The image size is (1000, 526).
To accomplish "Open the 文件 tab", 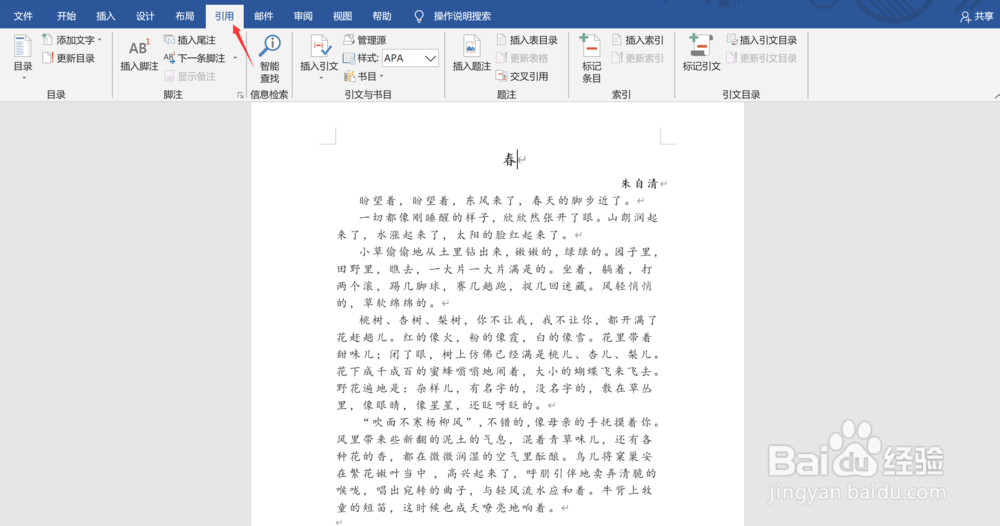I will pos(23,16).
